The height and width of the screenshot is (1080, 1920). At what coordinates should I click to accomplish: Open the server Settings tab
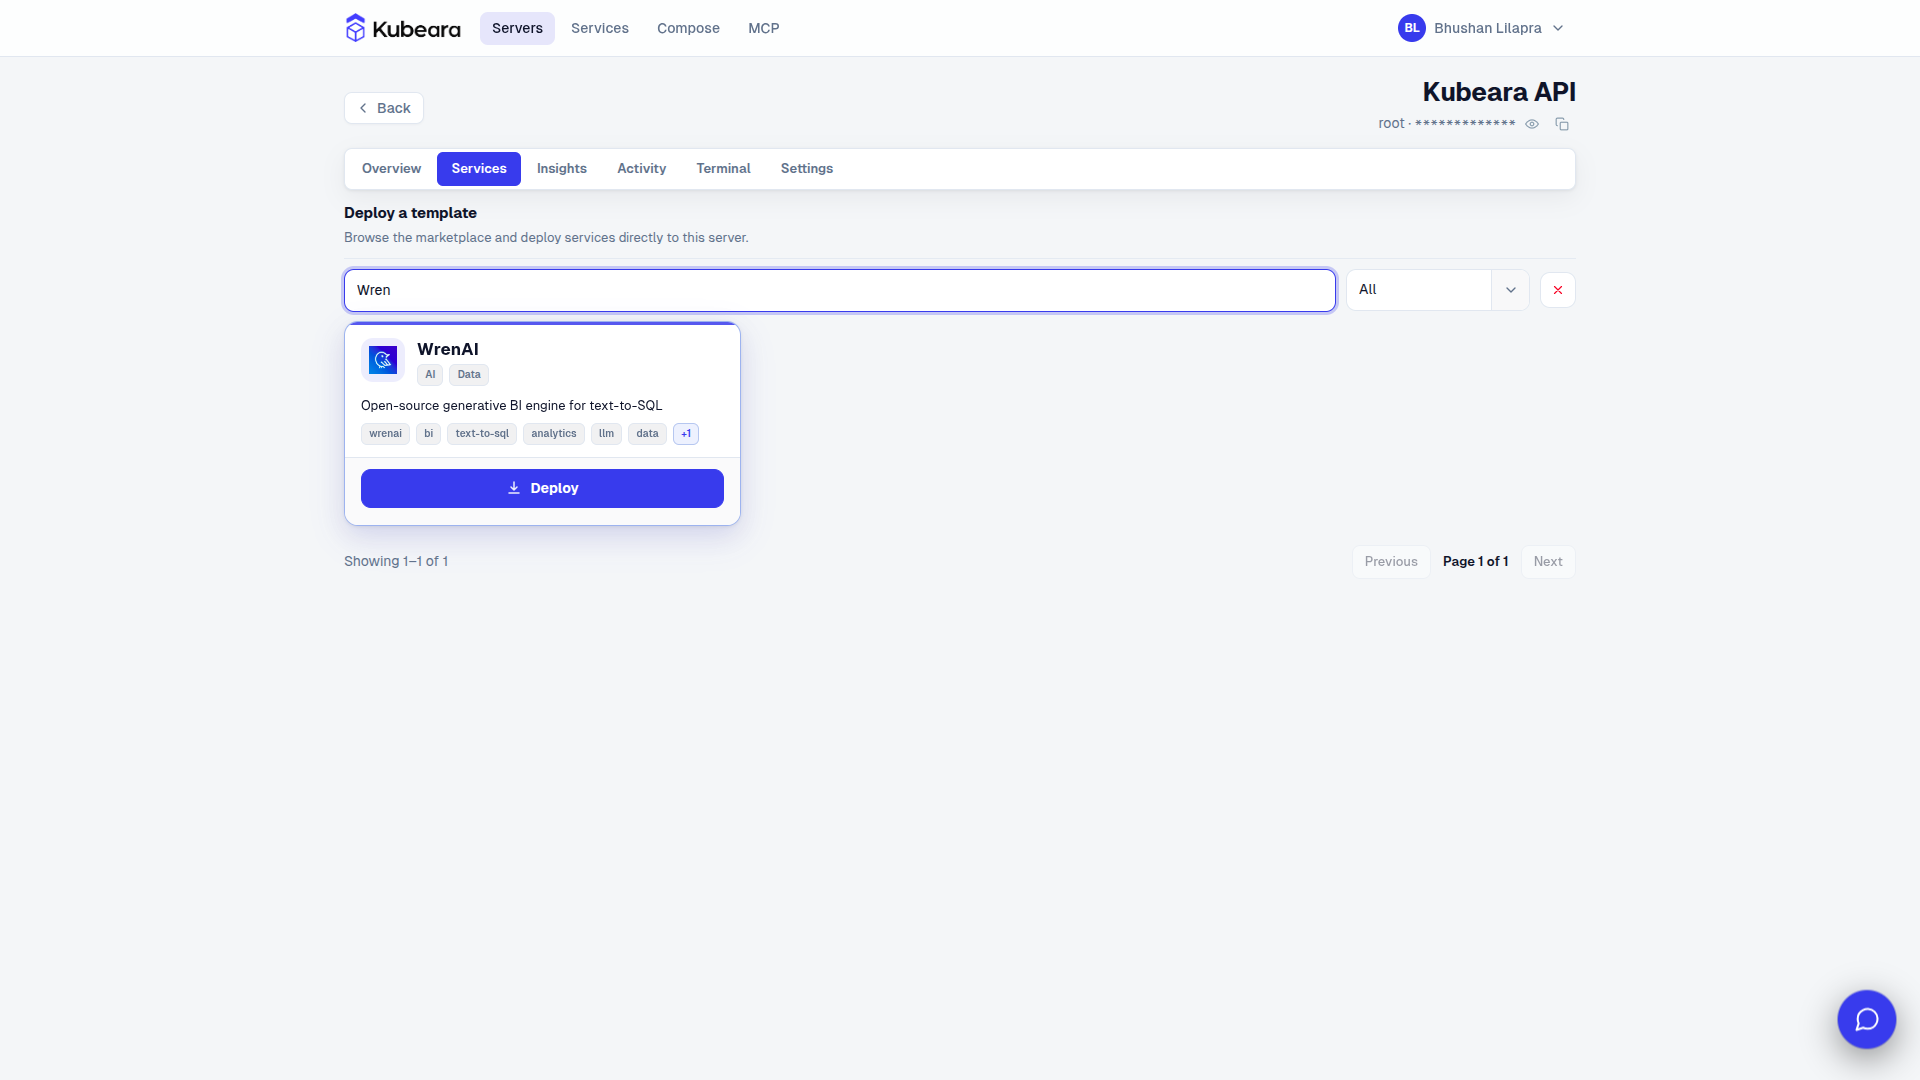(x=807, y=169)
